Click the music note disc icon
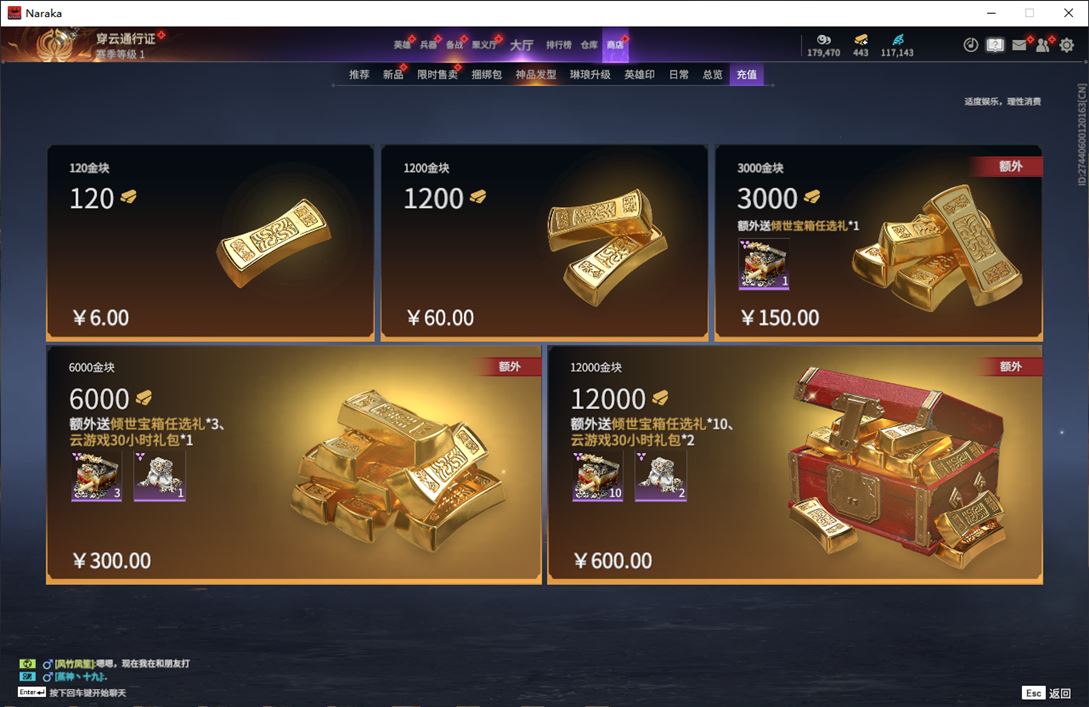Screen dimensions: 1089x707 [x=970, y=45]
